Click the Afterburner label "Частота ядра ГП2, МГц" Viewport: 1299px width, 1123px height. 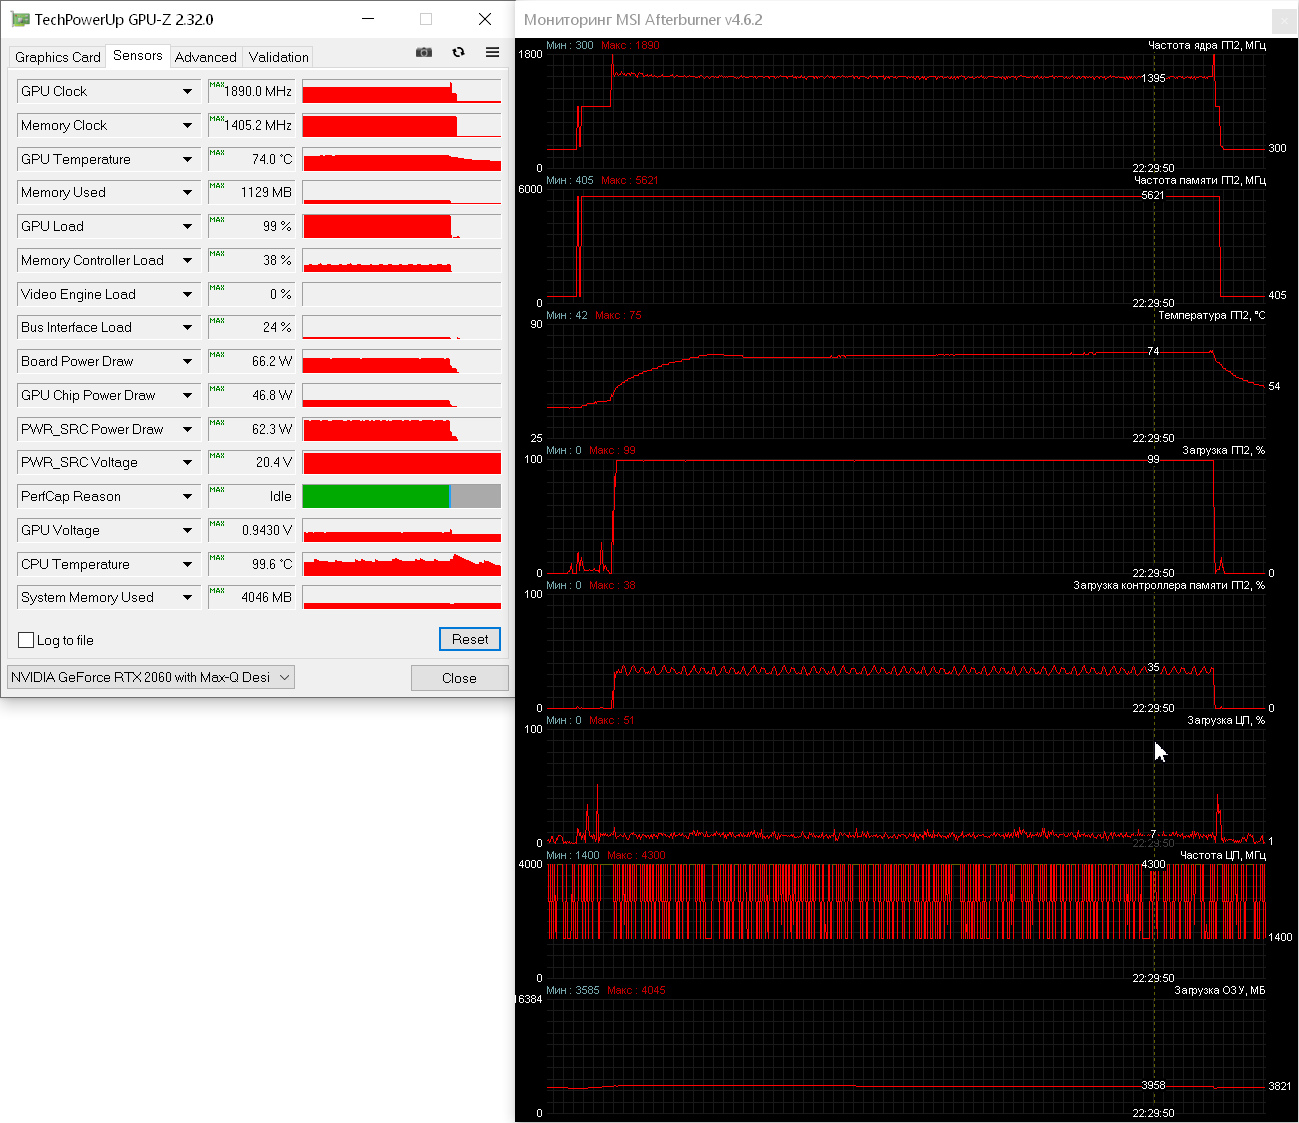click(x=1206, y=45)
